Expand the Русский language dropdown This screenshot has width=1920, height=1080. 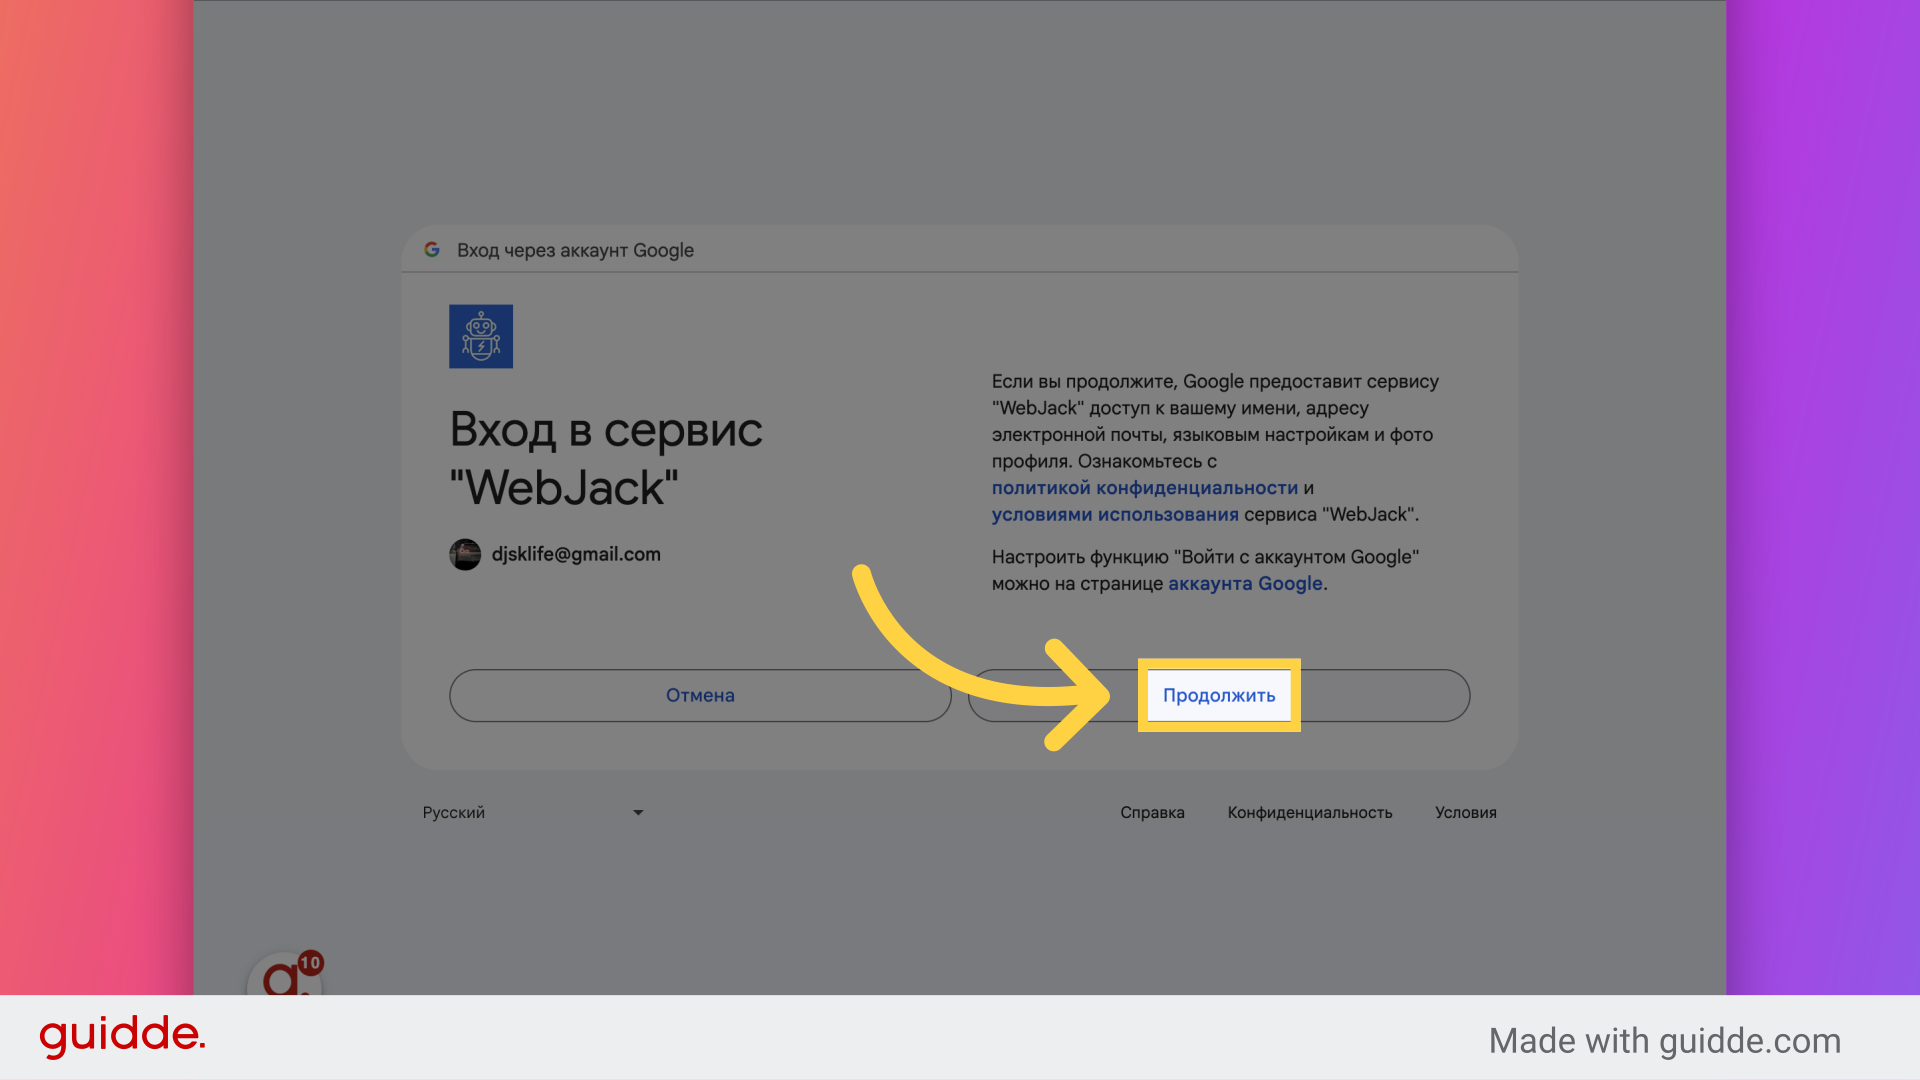coord(533,812)
